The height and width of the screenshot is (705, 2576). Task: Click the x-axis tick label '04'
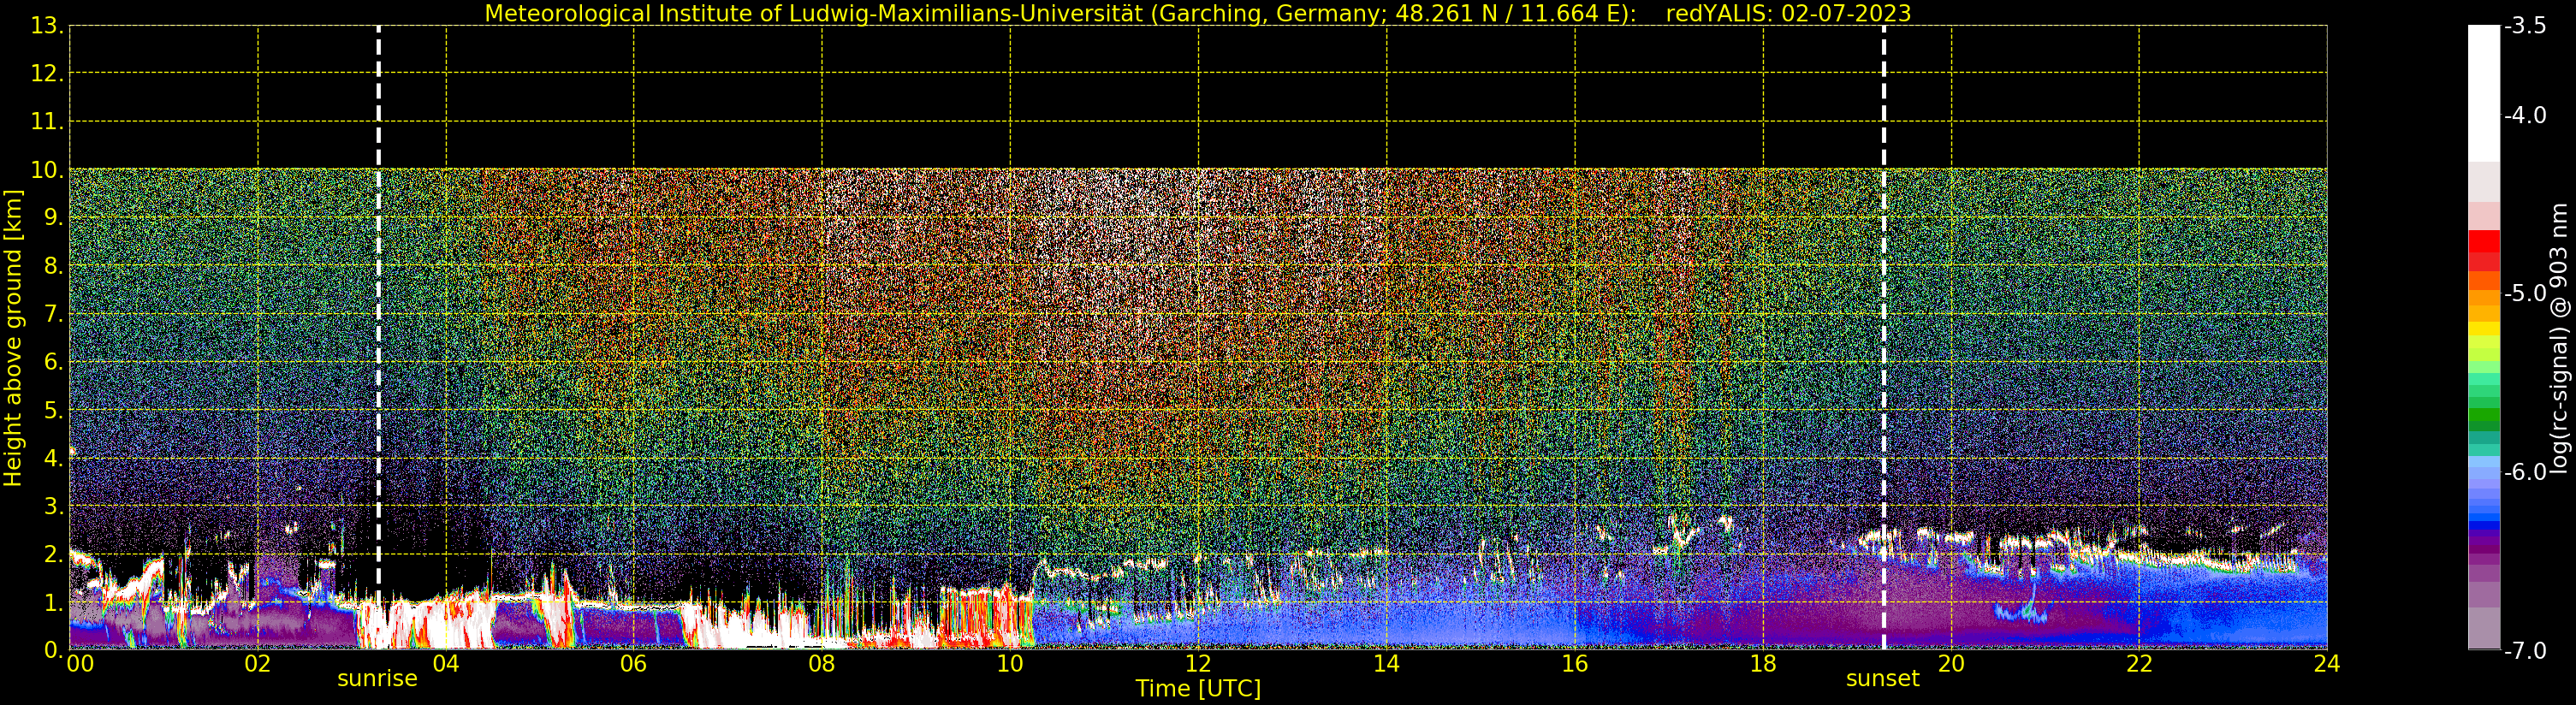point(445,664)
